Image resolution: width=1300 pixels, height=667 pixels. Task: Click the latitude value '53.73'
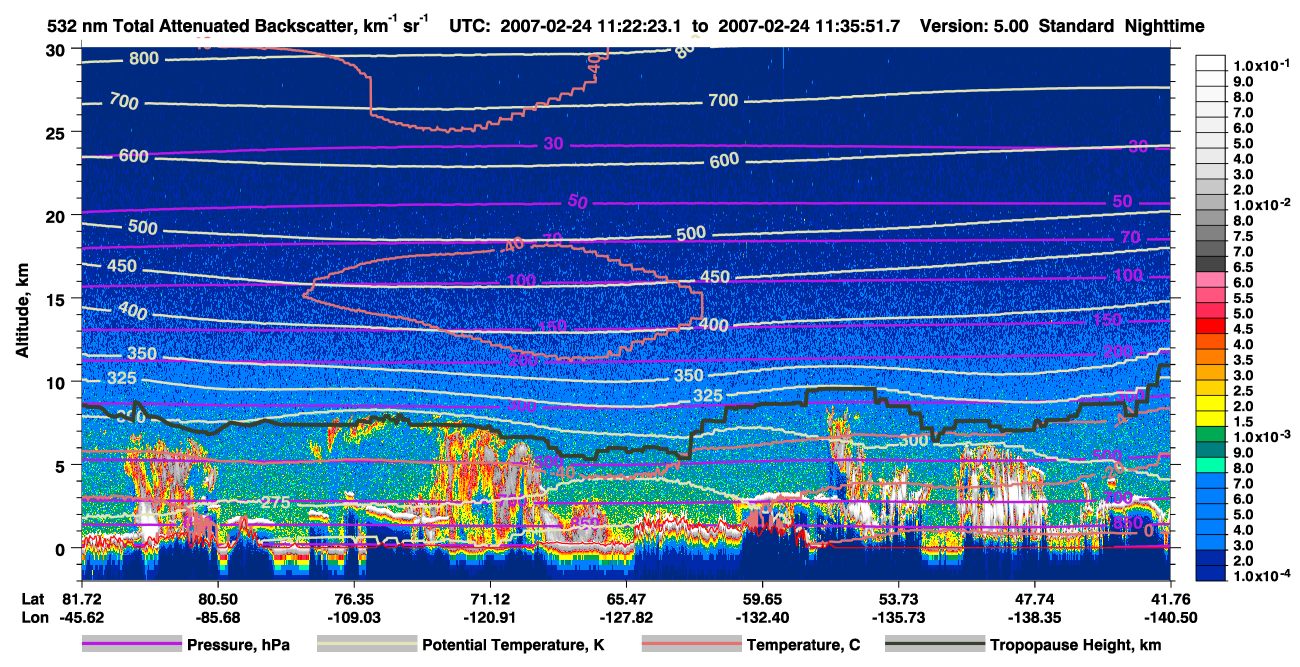(x=899, y=598)
